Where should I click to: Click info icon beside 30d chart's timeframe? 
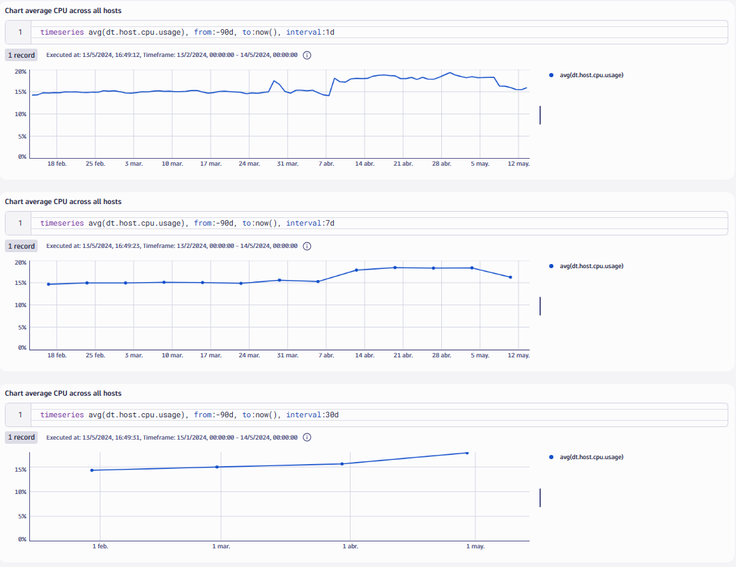[x=307, y=437]
